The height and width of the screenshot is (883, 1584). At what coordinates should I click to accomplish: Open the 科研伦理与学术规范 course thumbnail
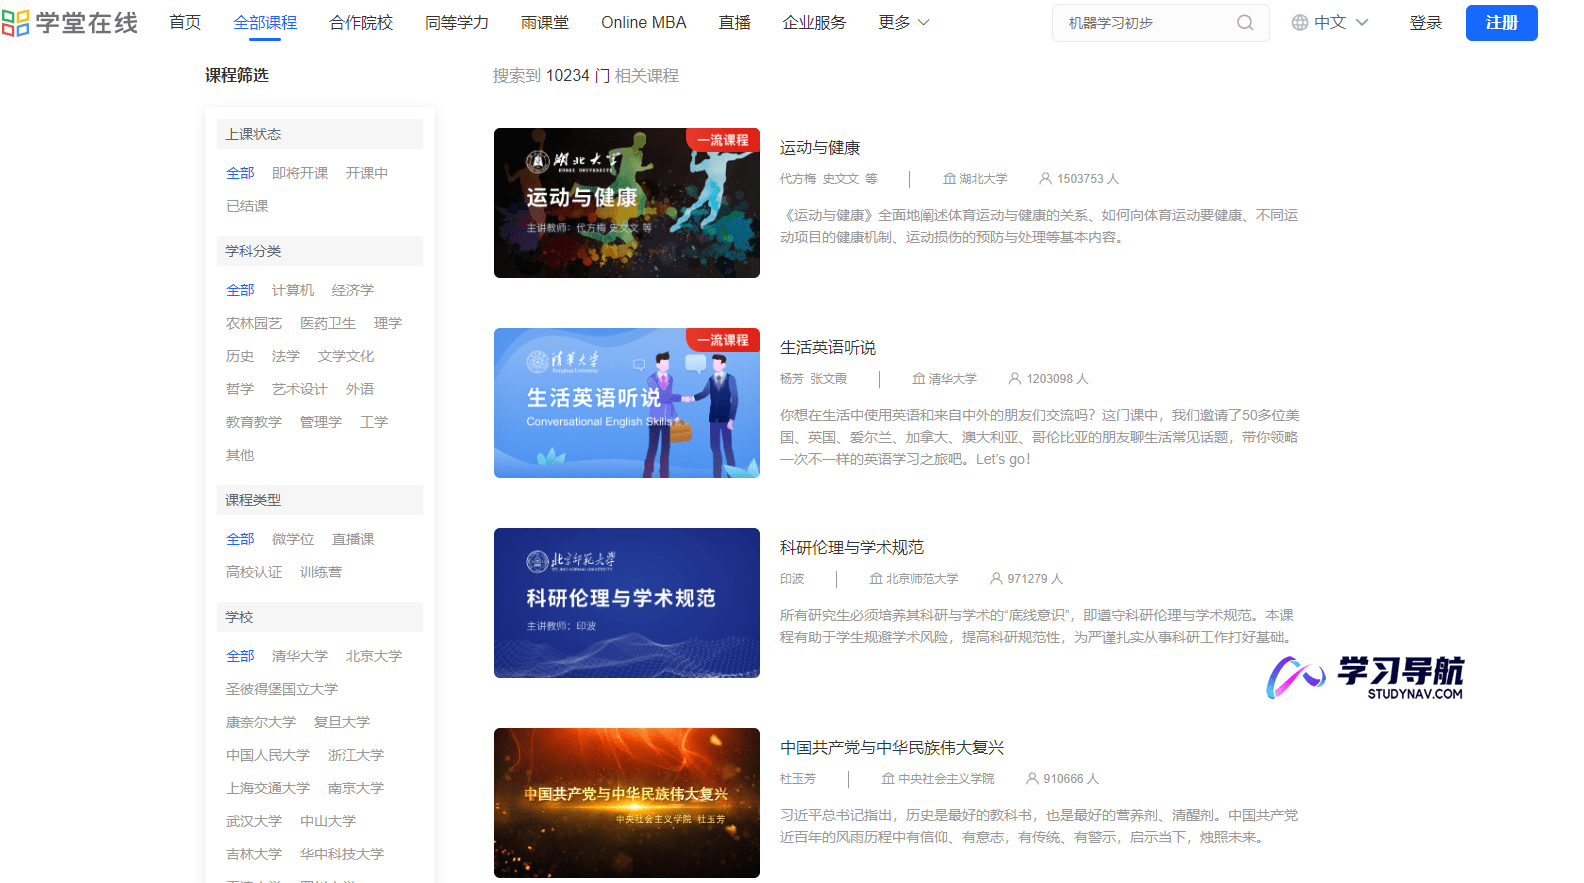[627, 603]
